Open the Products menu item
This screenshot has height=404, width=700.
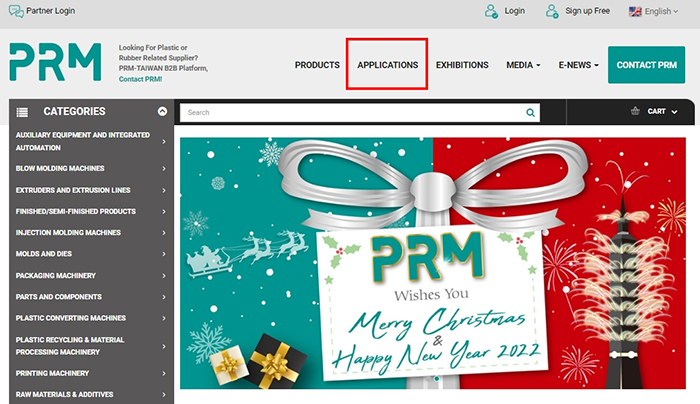tap(317, 65)
